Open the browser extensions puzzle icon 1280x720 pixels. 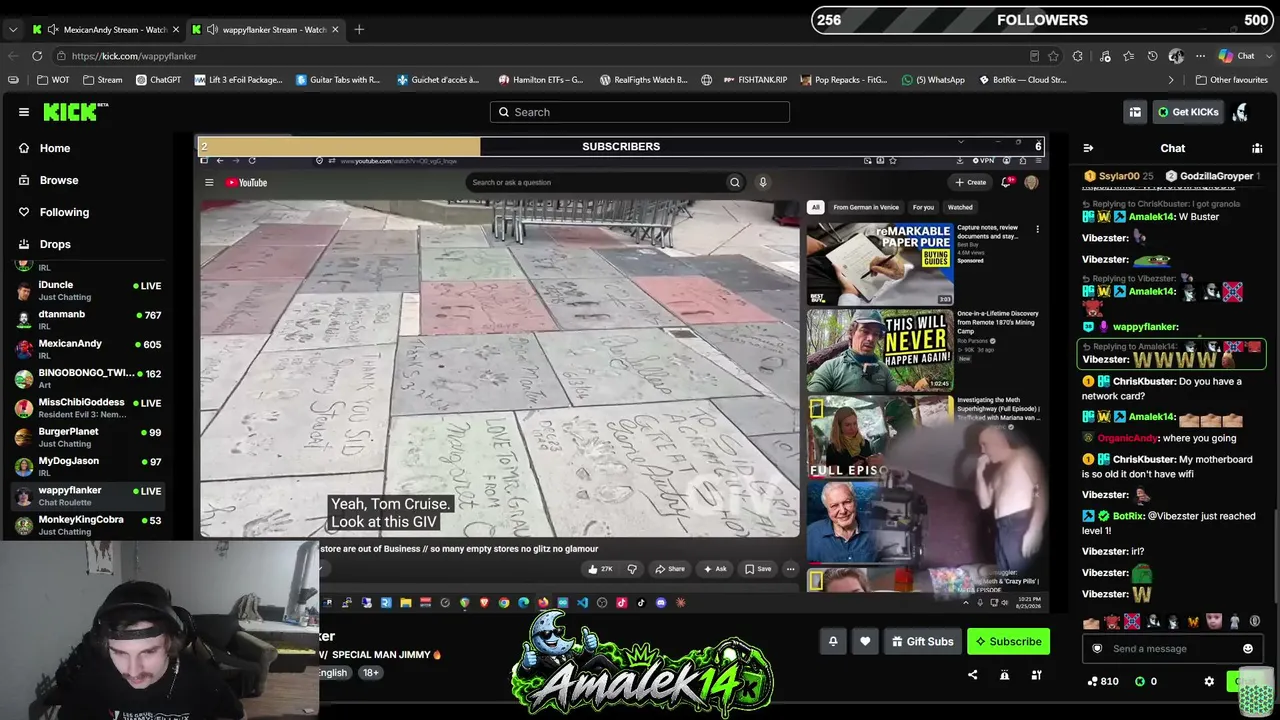(1078, 56)
